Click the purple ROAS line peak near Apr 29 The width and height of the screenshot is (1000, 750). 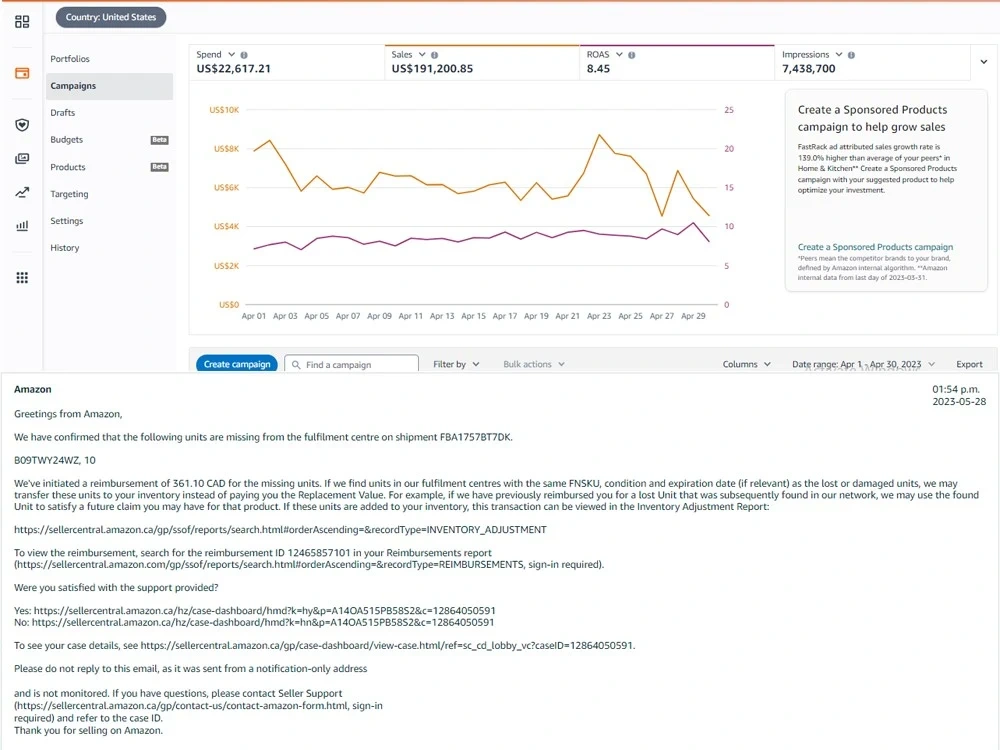click(x=693, y=223)
